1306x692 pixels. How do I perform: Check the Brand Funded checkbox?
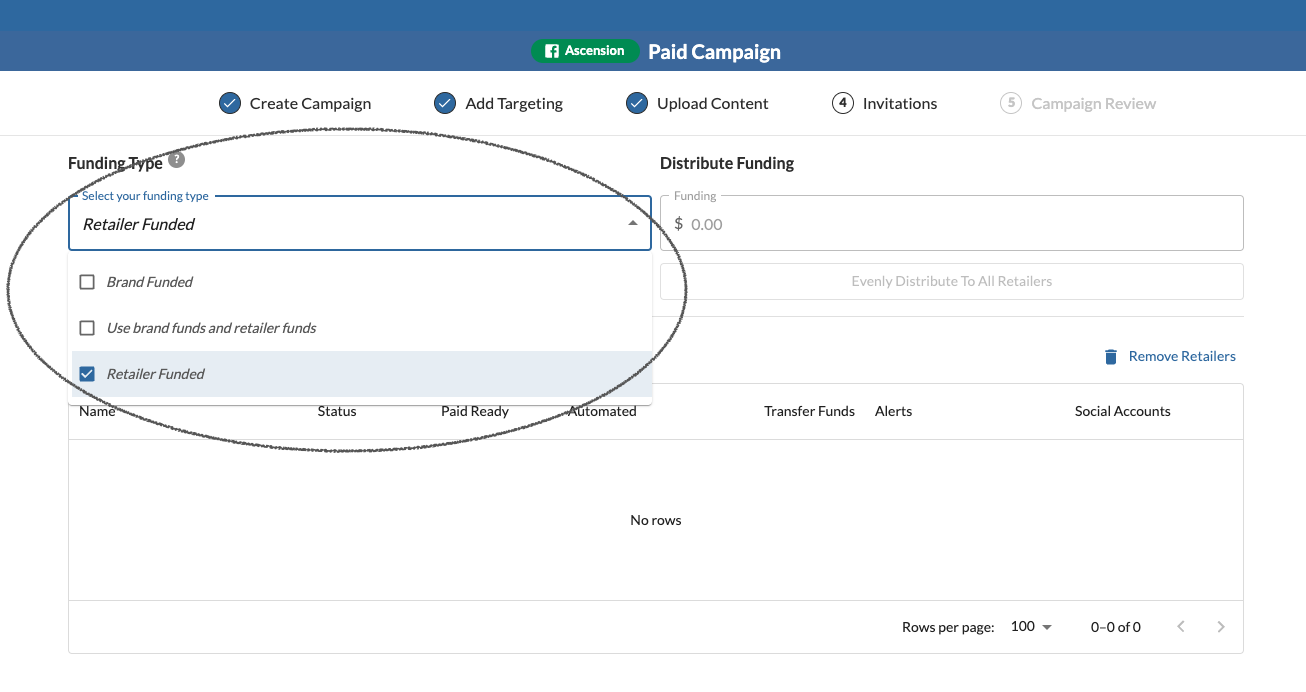point(87,282)
